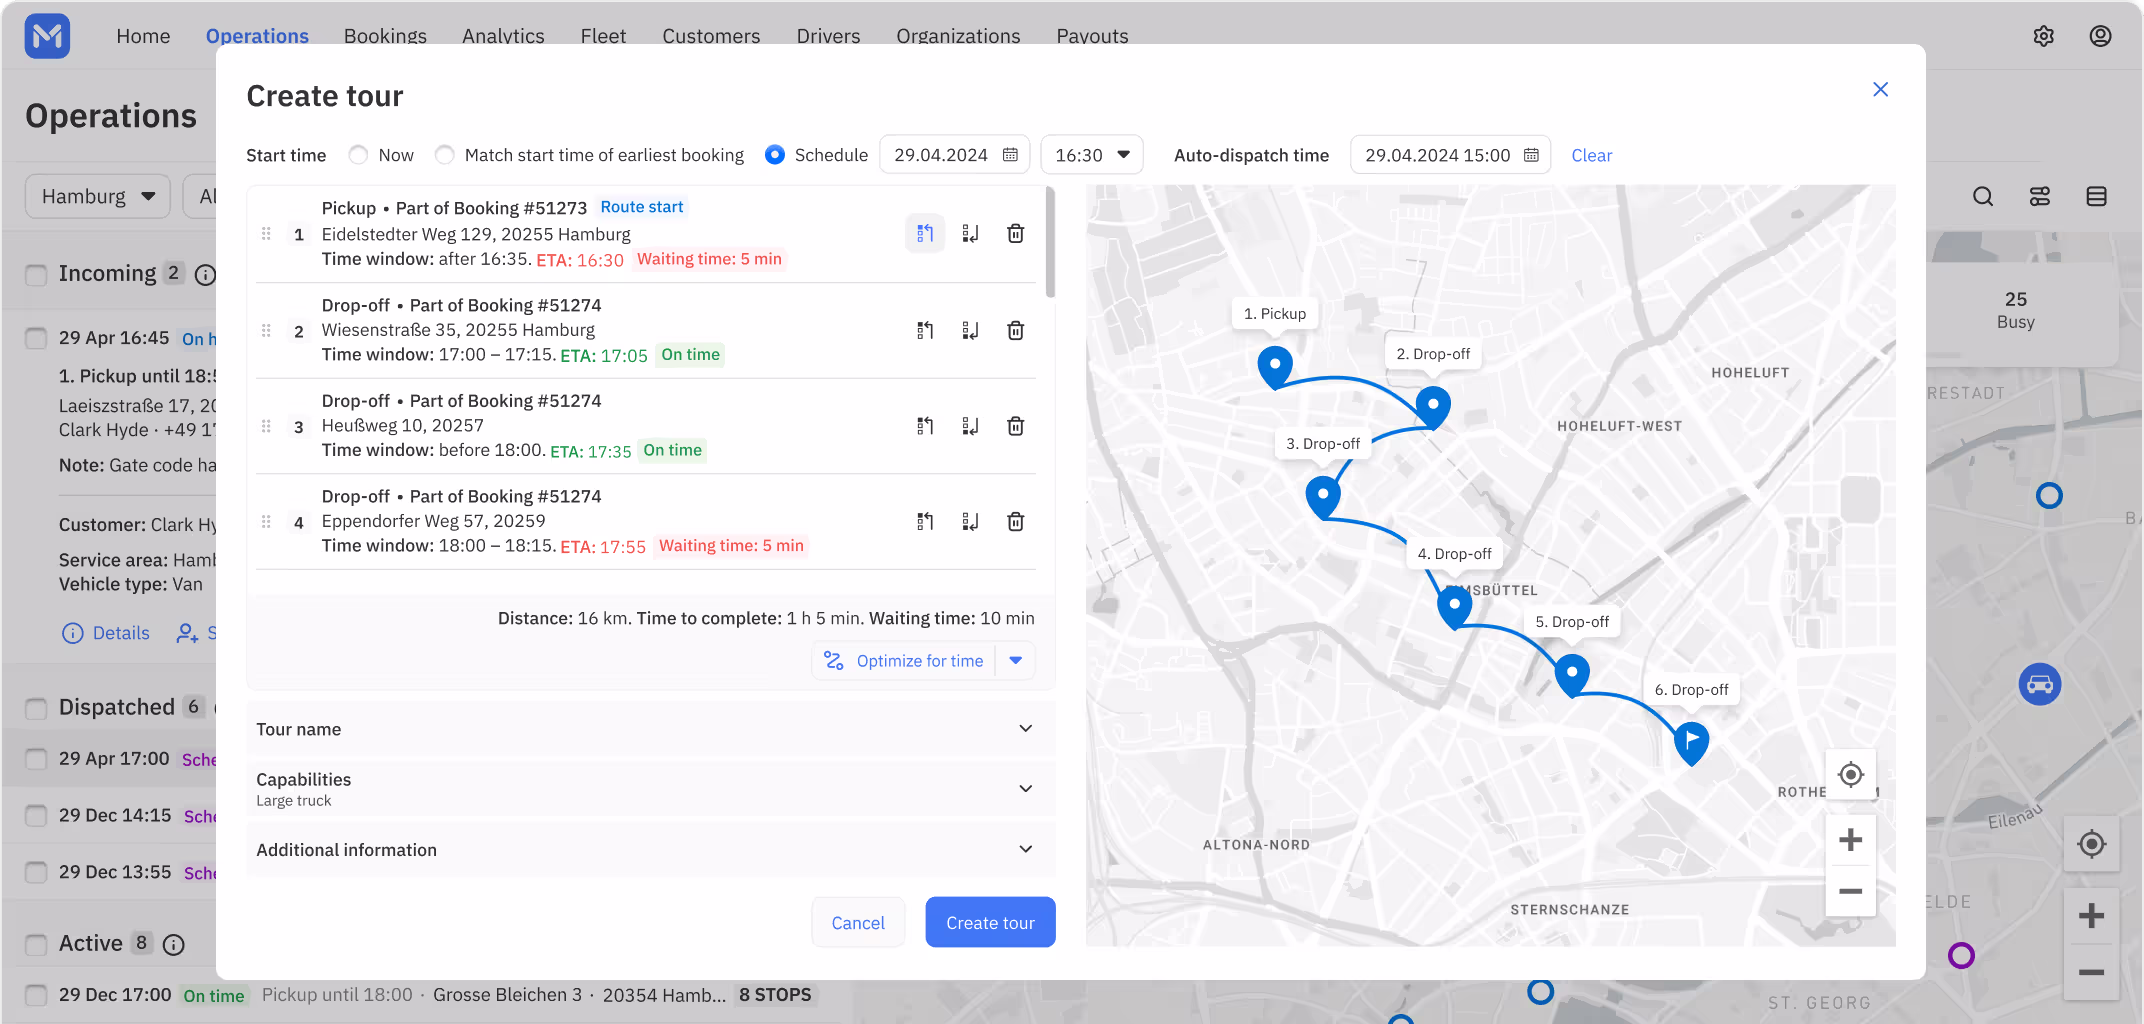This screenshot has height=1024, width=2144.
Task: Select the Schedule start time option
Action: tap(775, 155)
